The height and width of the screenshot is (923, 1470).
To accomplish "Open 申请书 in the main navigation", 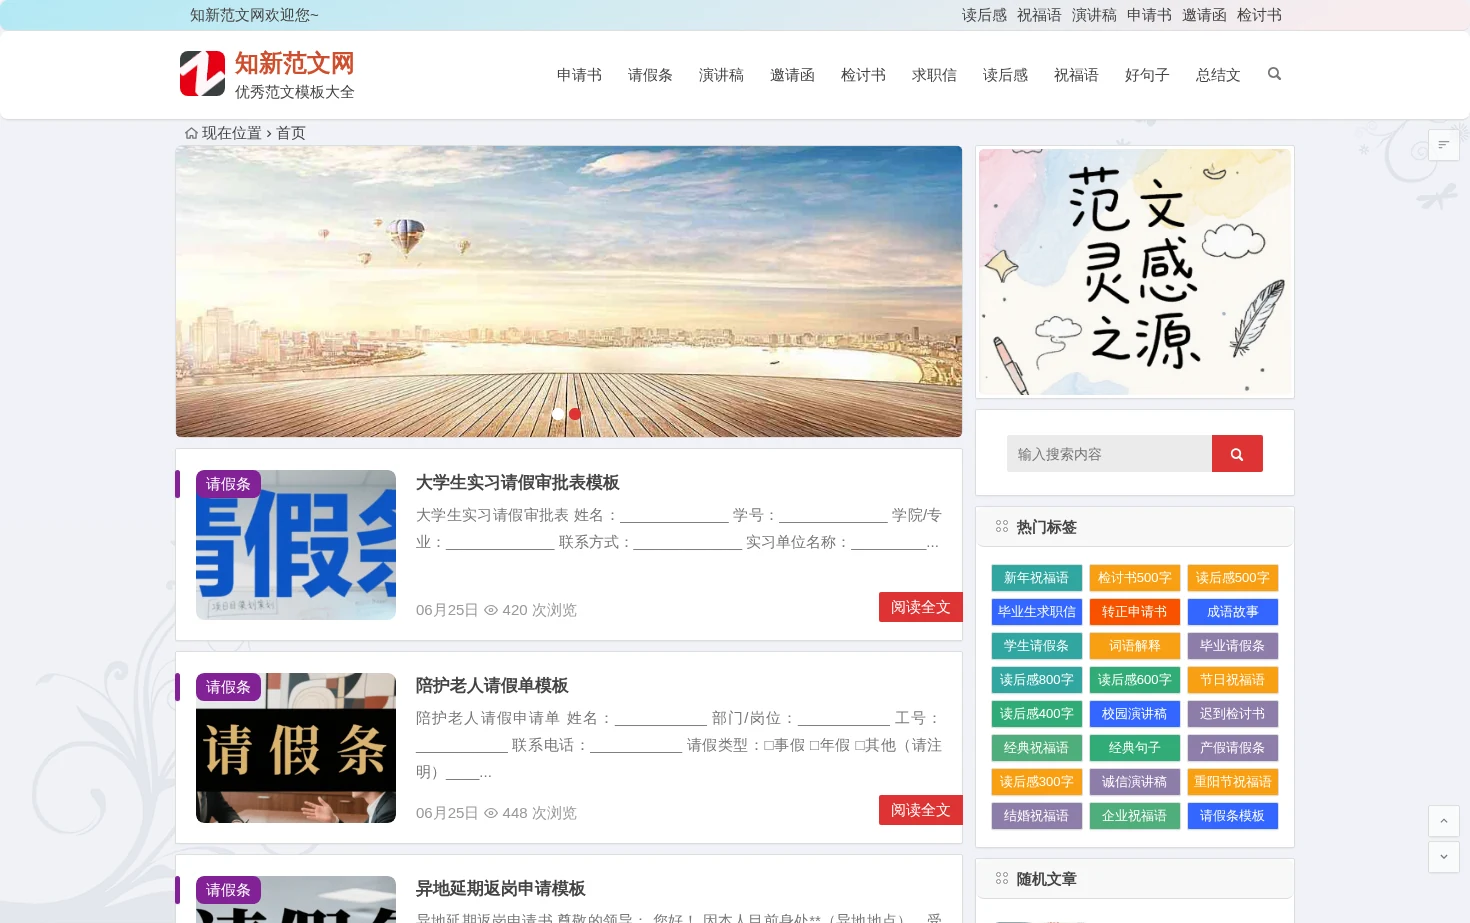I will click(x=579, y=75).
